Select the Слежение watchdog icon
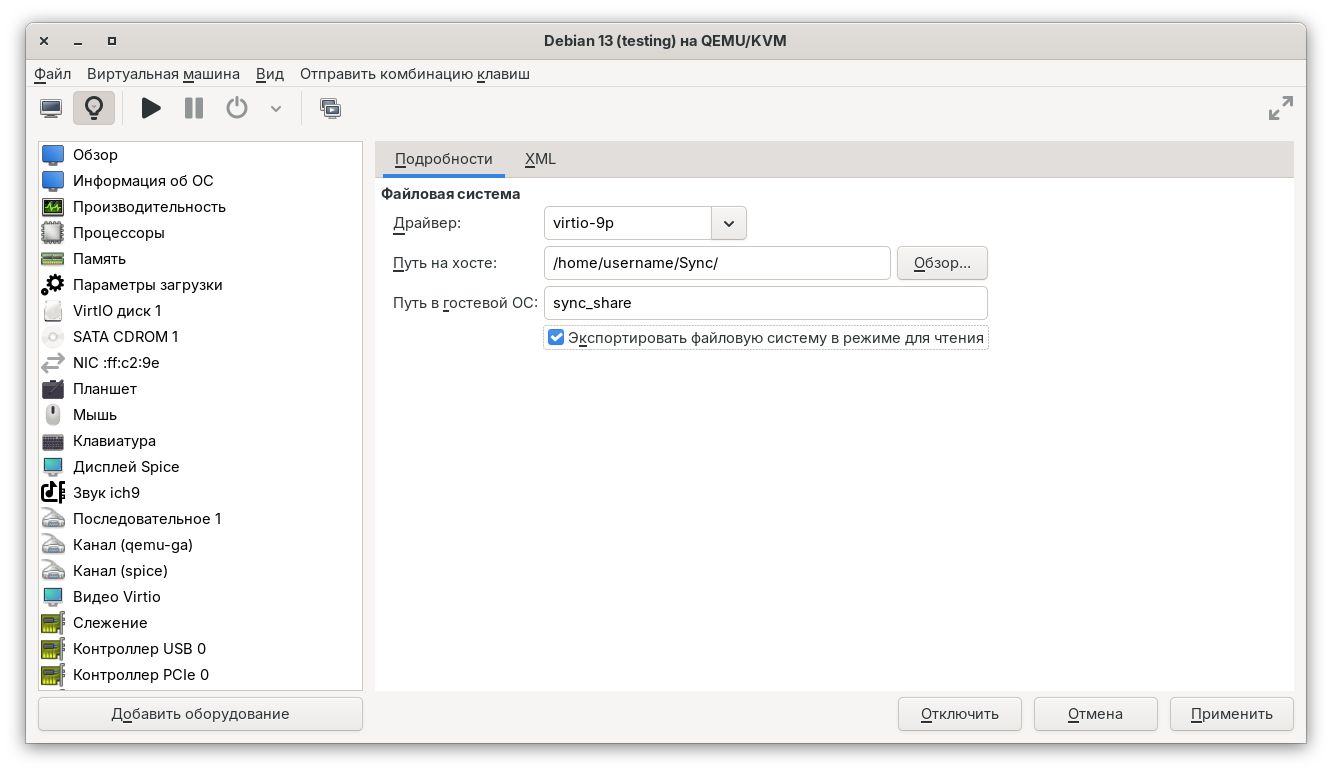 (x=53, y=623)
